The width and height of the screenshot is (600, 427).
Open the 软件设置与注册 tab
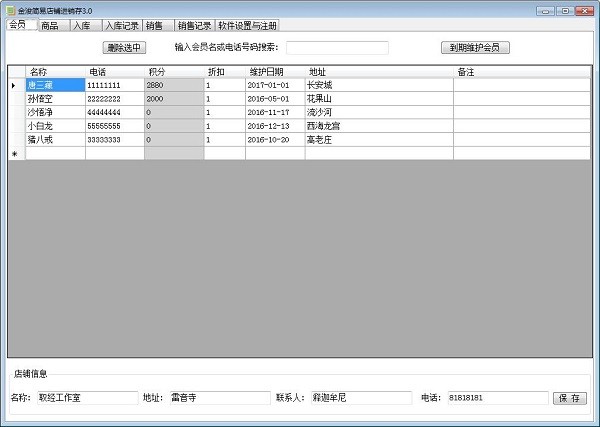[x=247, y=25]
